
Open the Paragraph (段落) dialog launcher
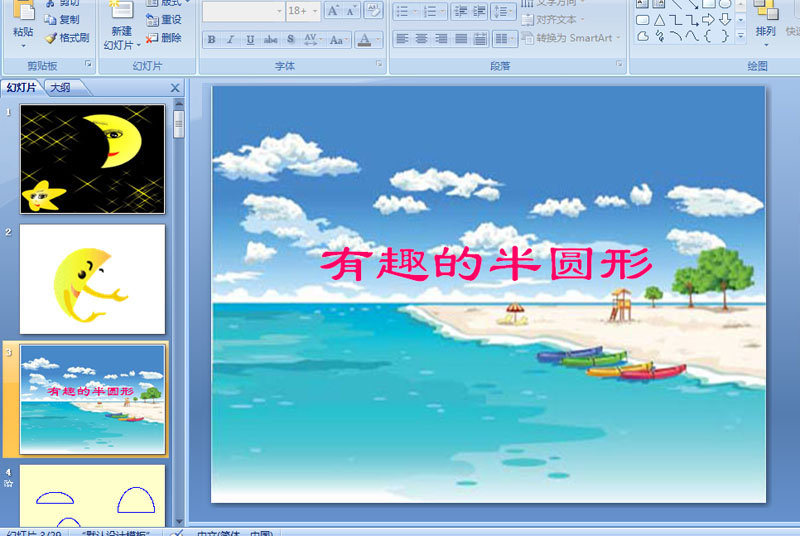(619, 64)
